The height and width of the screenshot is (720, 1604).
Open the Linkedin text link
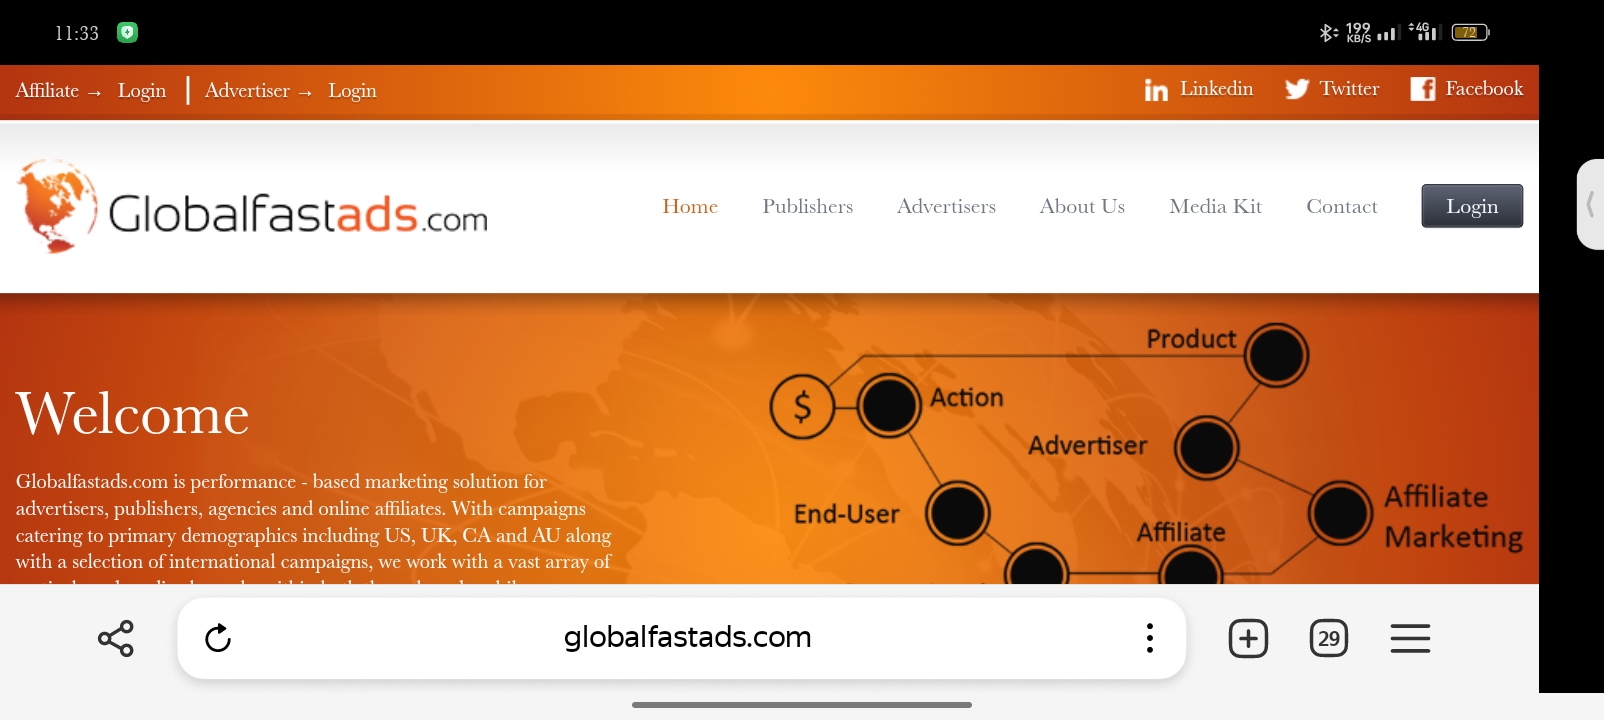pyautogui.click(x=1216, y=89)
